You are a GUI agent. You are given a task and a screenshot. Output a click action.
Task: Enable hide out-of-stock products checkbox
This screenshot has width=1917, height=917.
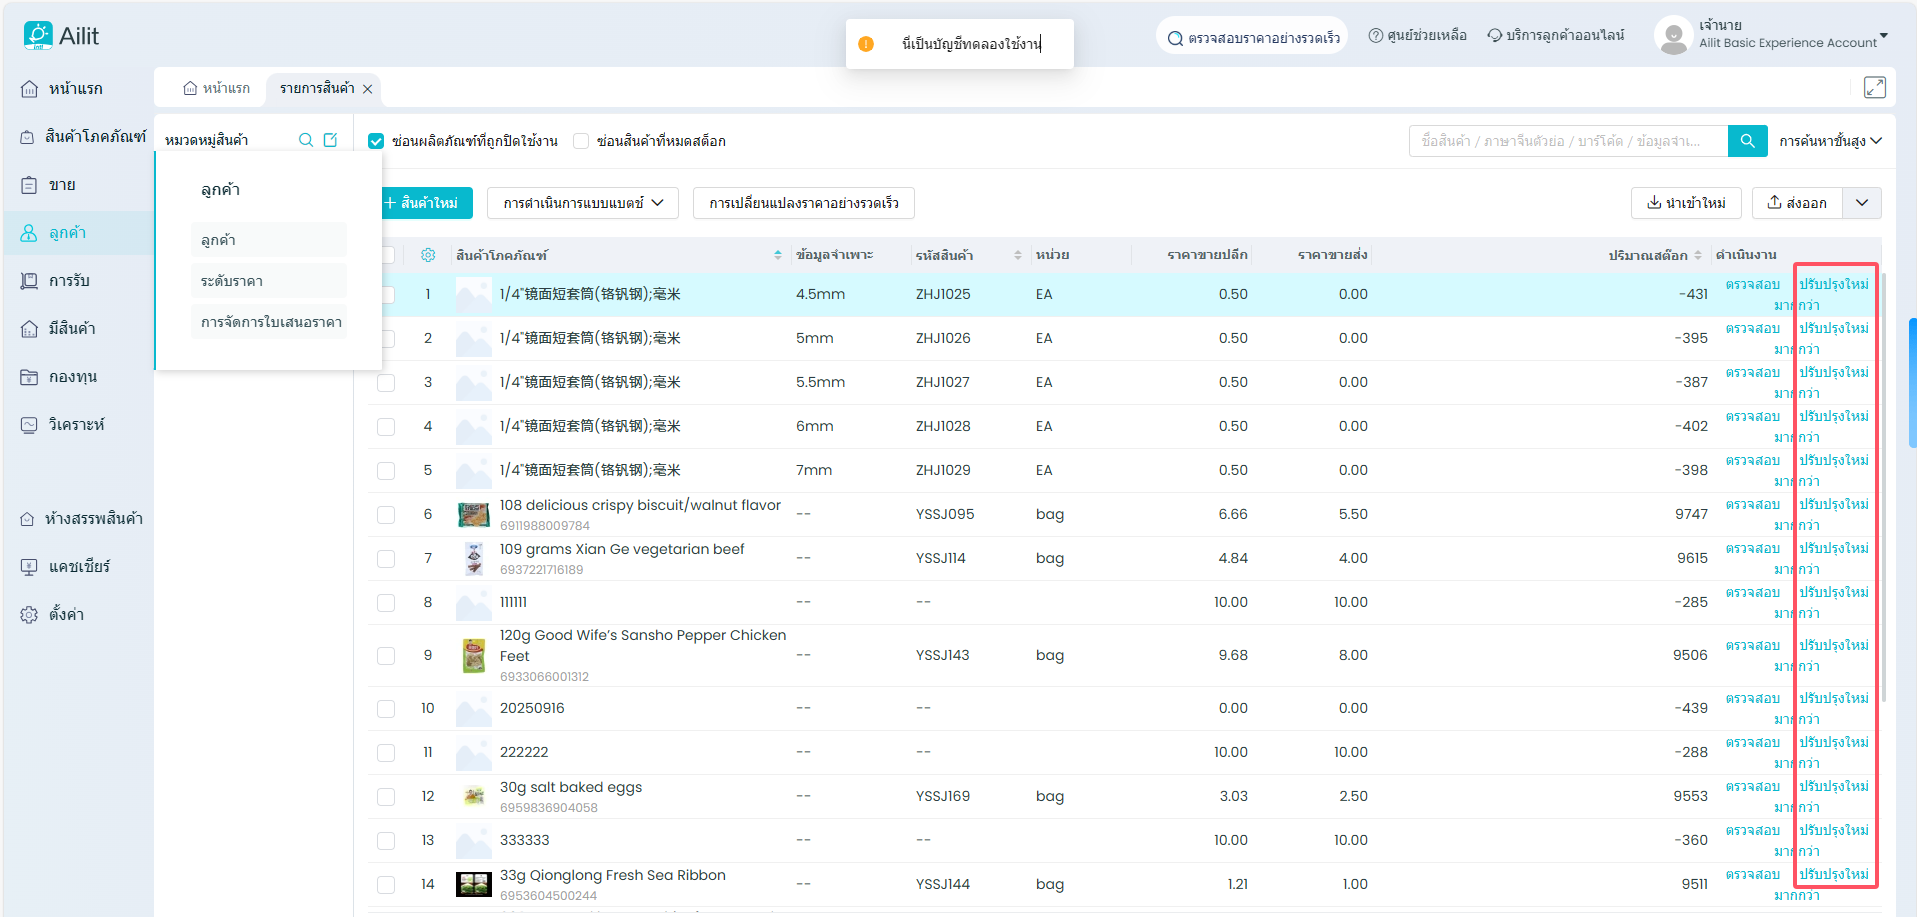click(581, 141)
